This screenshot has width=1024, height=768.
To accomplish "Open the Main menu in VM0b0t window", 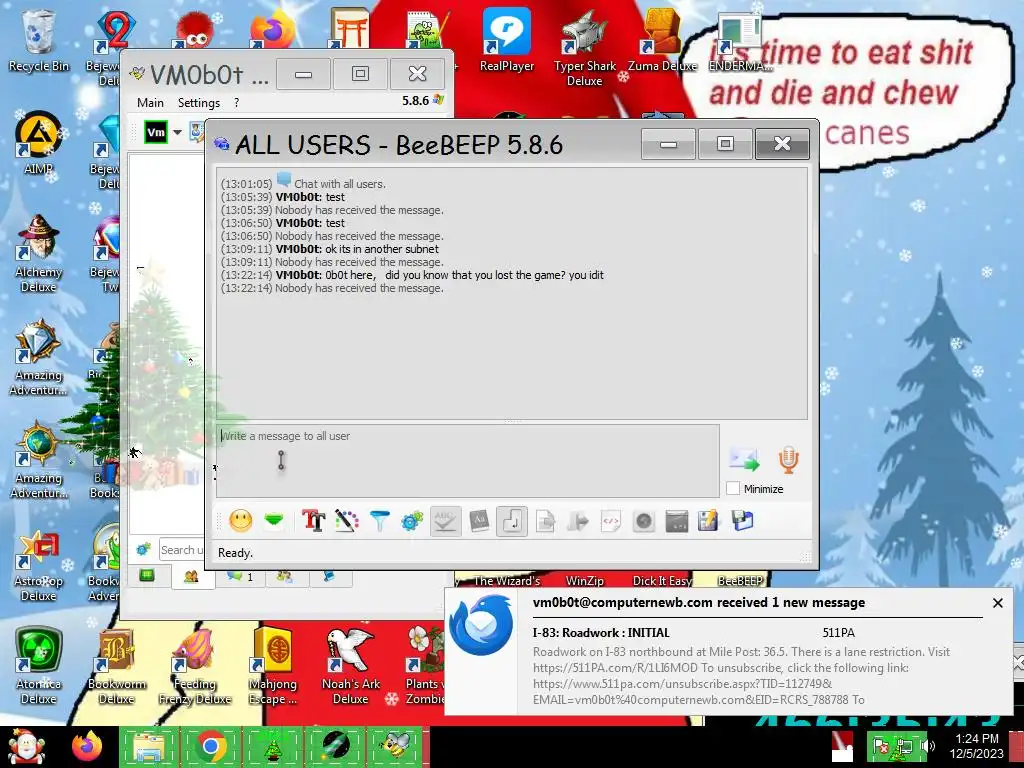I will point(150,103).
